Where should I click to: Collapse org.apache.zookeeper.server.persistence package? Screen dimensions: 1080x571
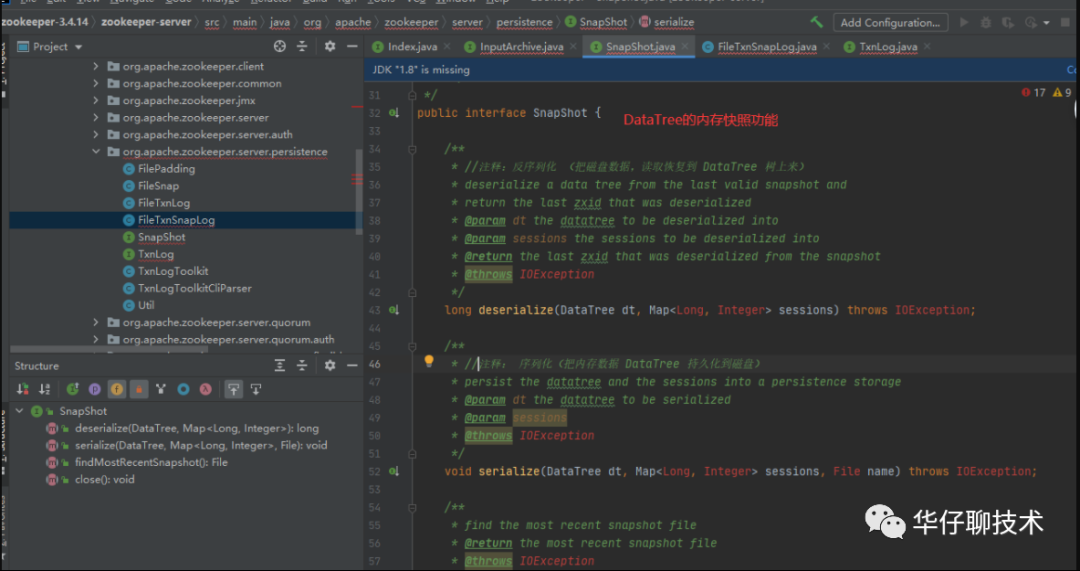pyautogui.click(x=96, y=152)
